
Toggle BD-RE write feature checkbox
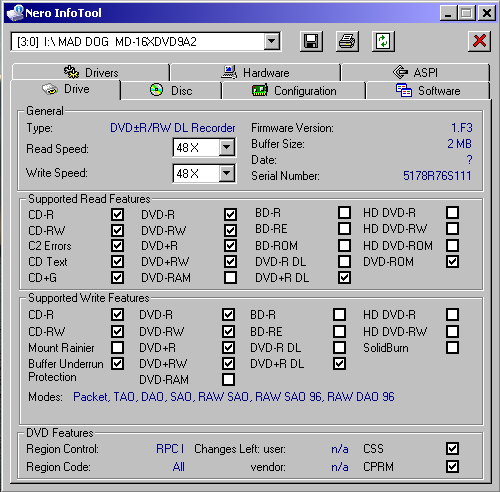coord(339,332)
